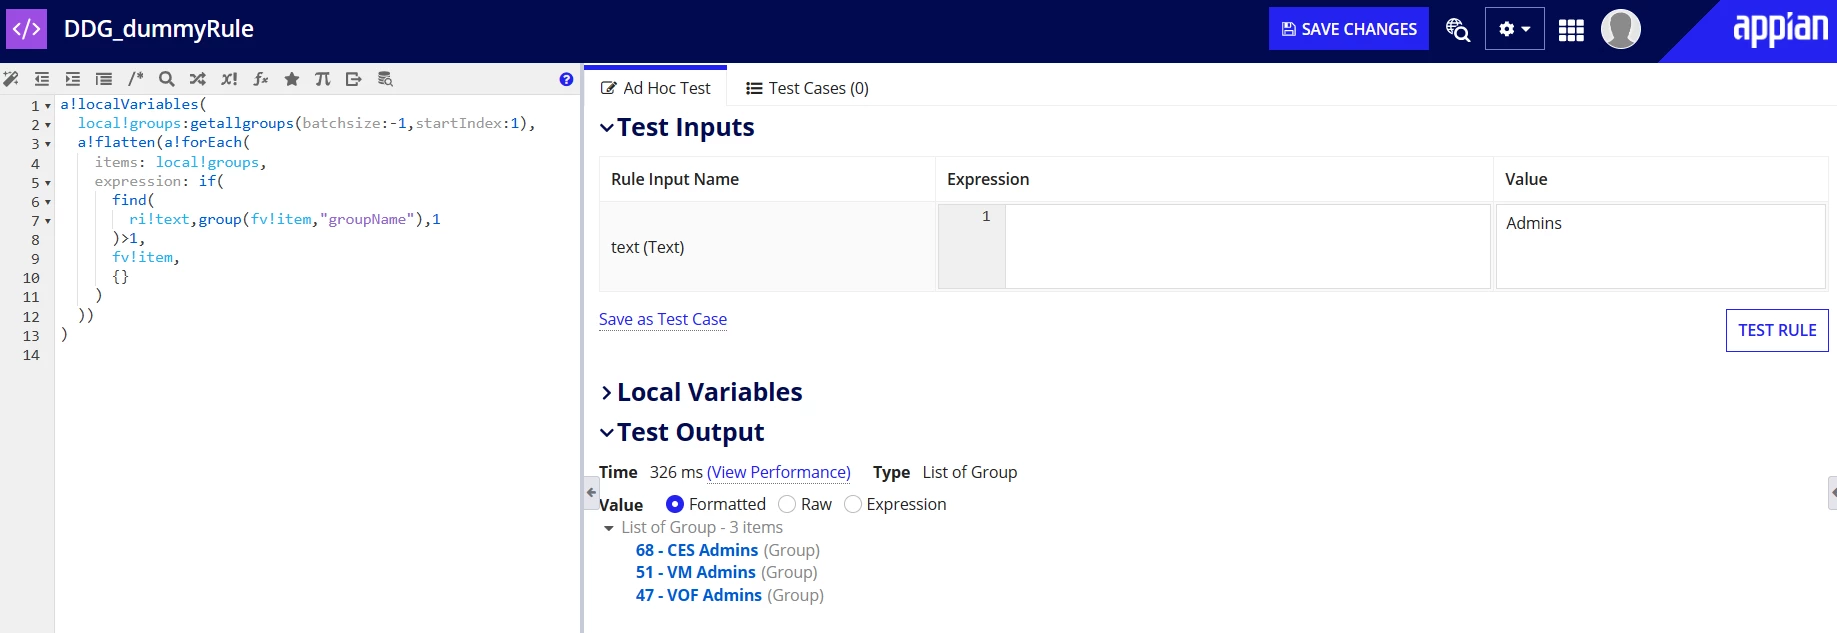Collapse the Test Inputs section
Image resolution: width=1837 pixels, height=633 pixels.
(606, 128)
